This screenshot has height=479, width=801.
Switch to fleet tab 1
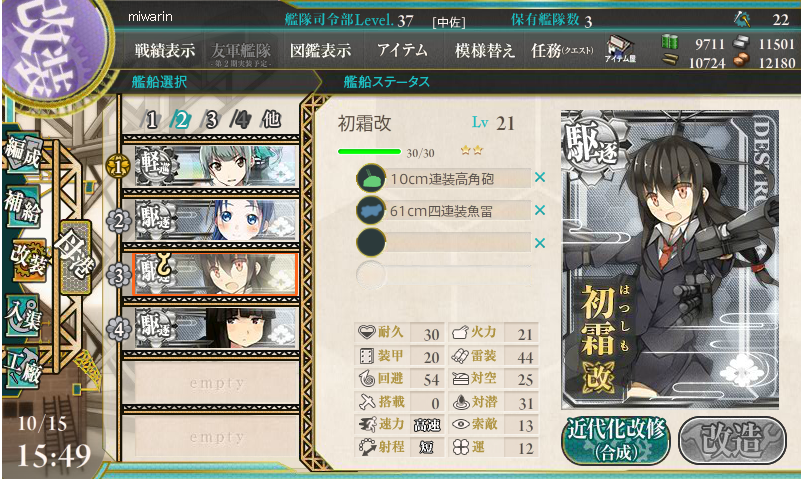click(x=152, y=121)
